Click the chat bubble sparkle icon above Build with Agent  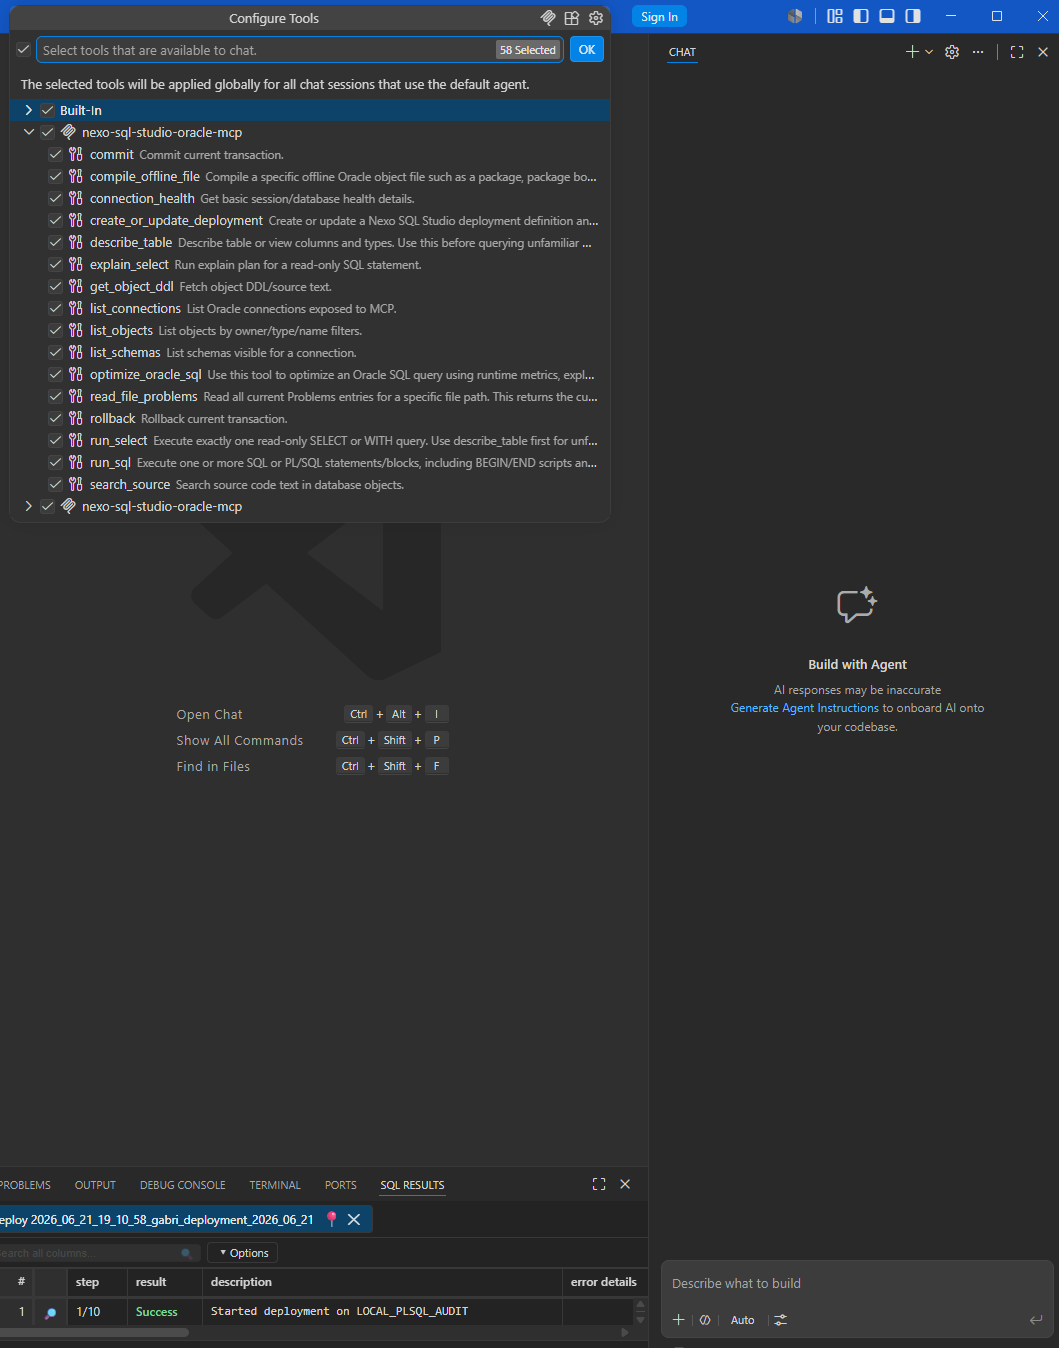[857, 605]
